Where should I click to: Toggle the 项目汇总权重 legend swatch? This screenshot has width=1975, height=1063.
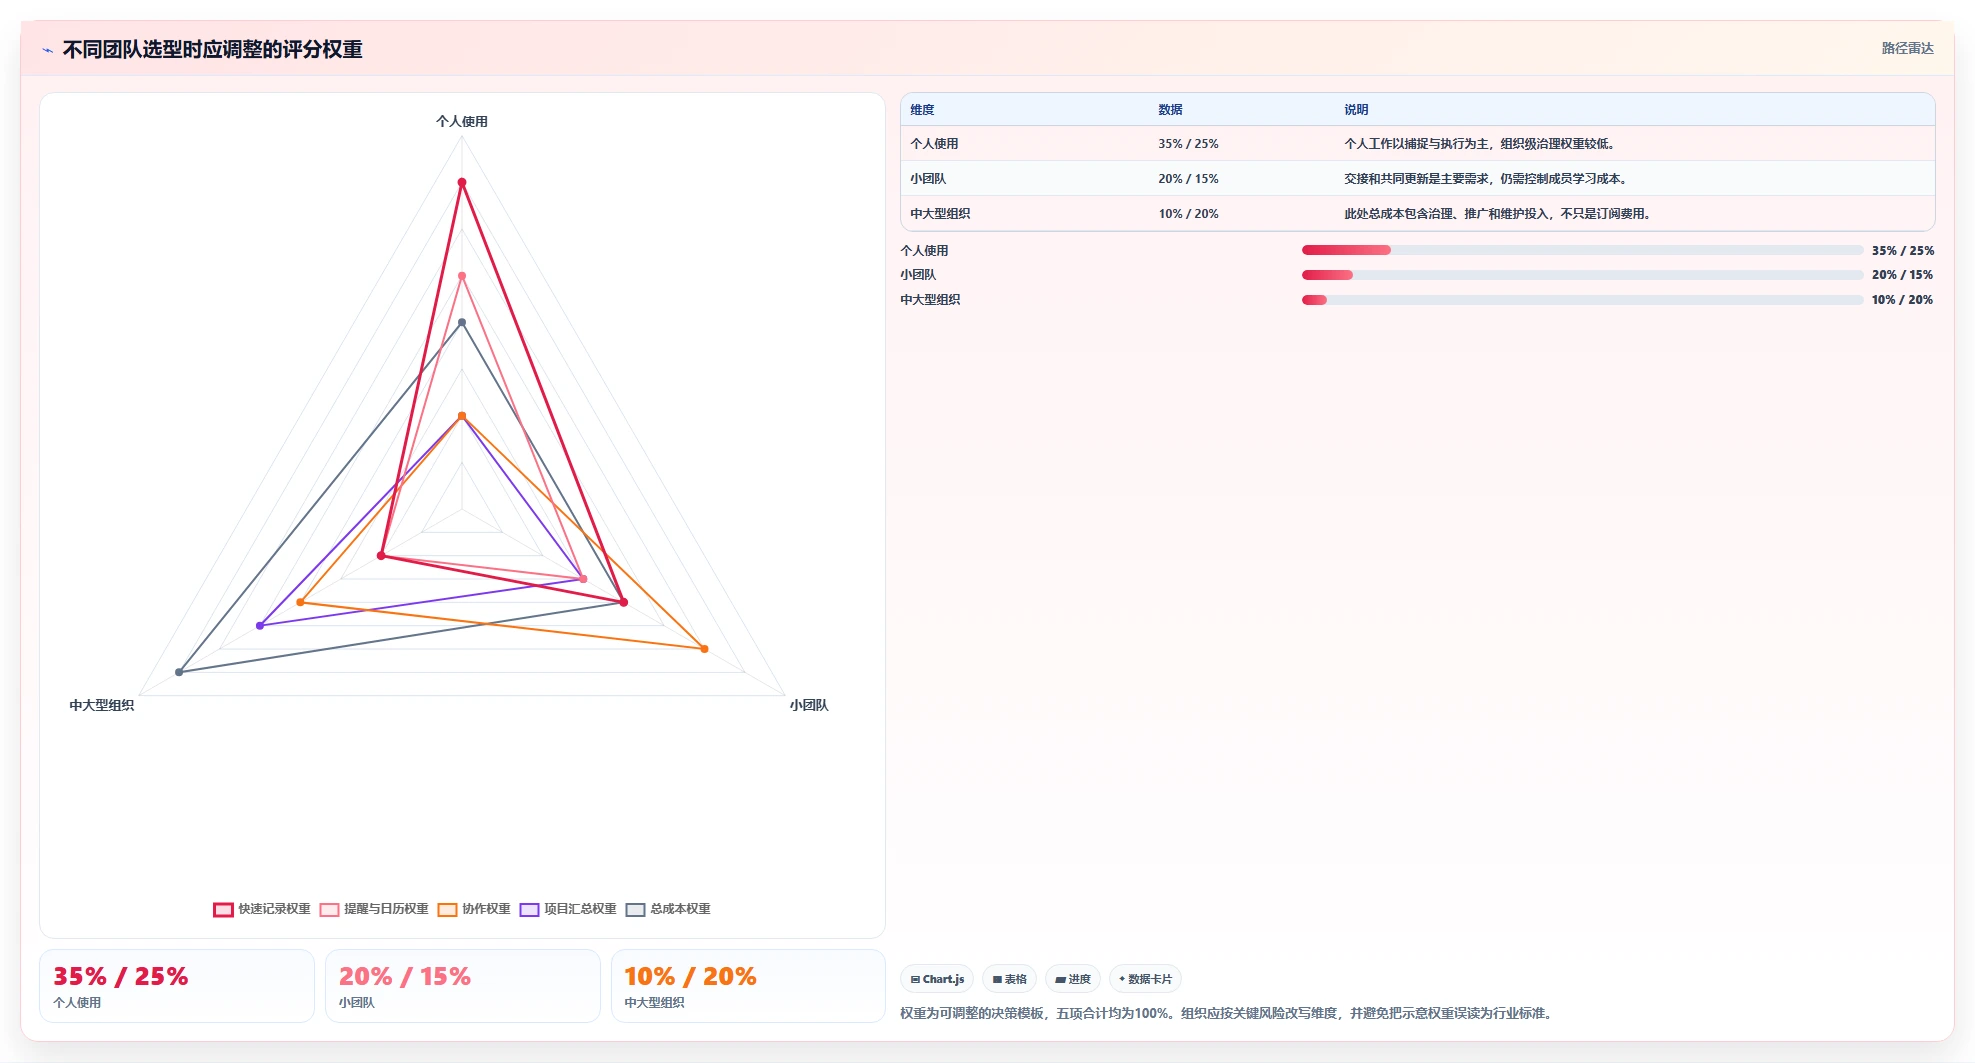coord(529,909)
